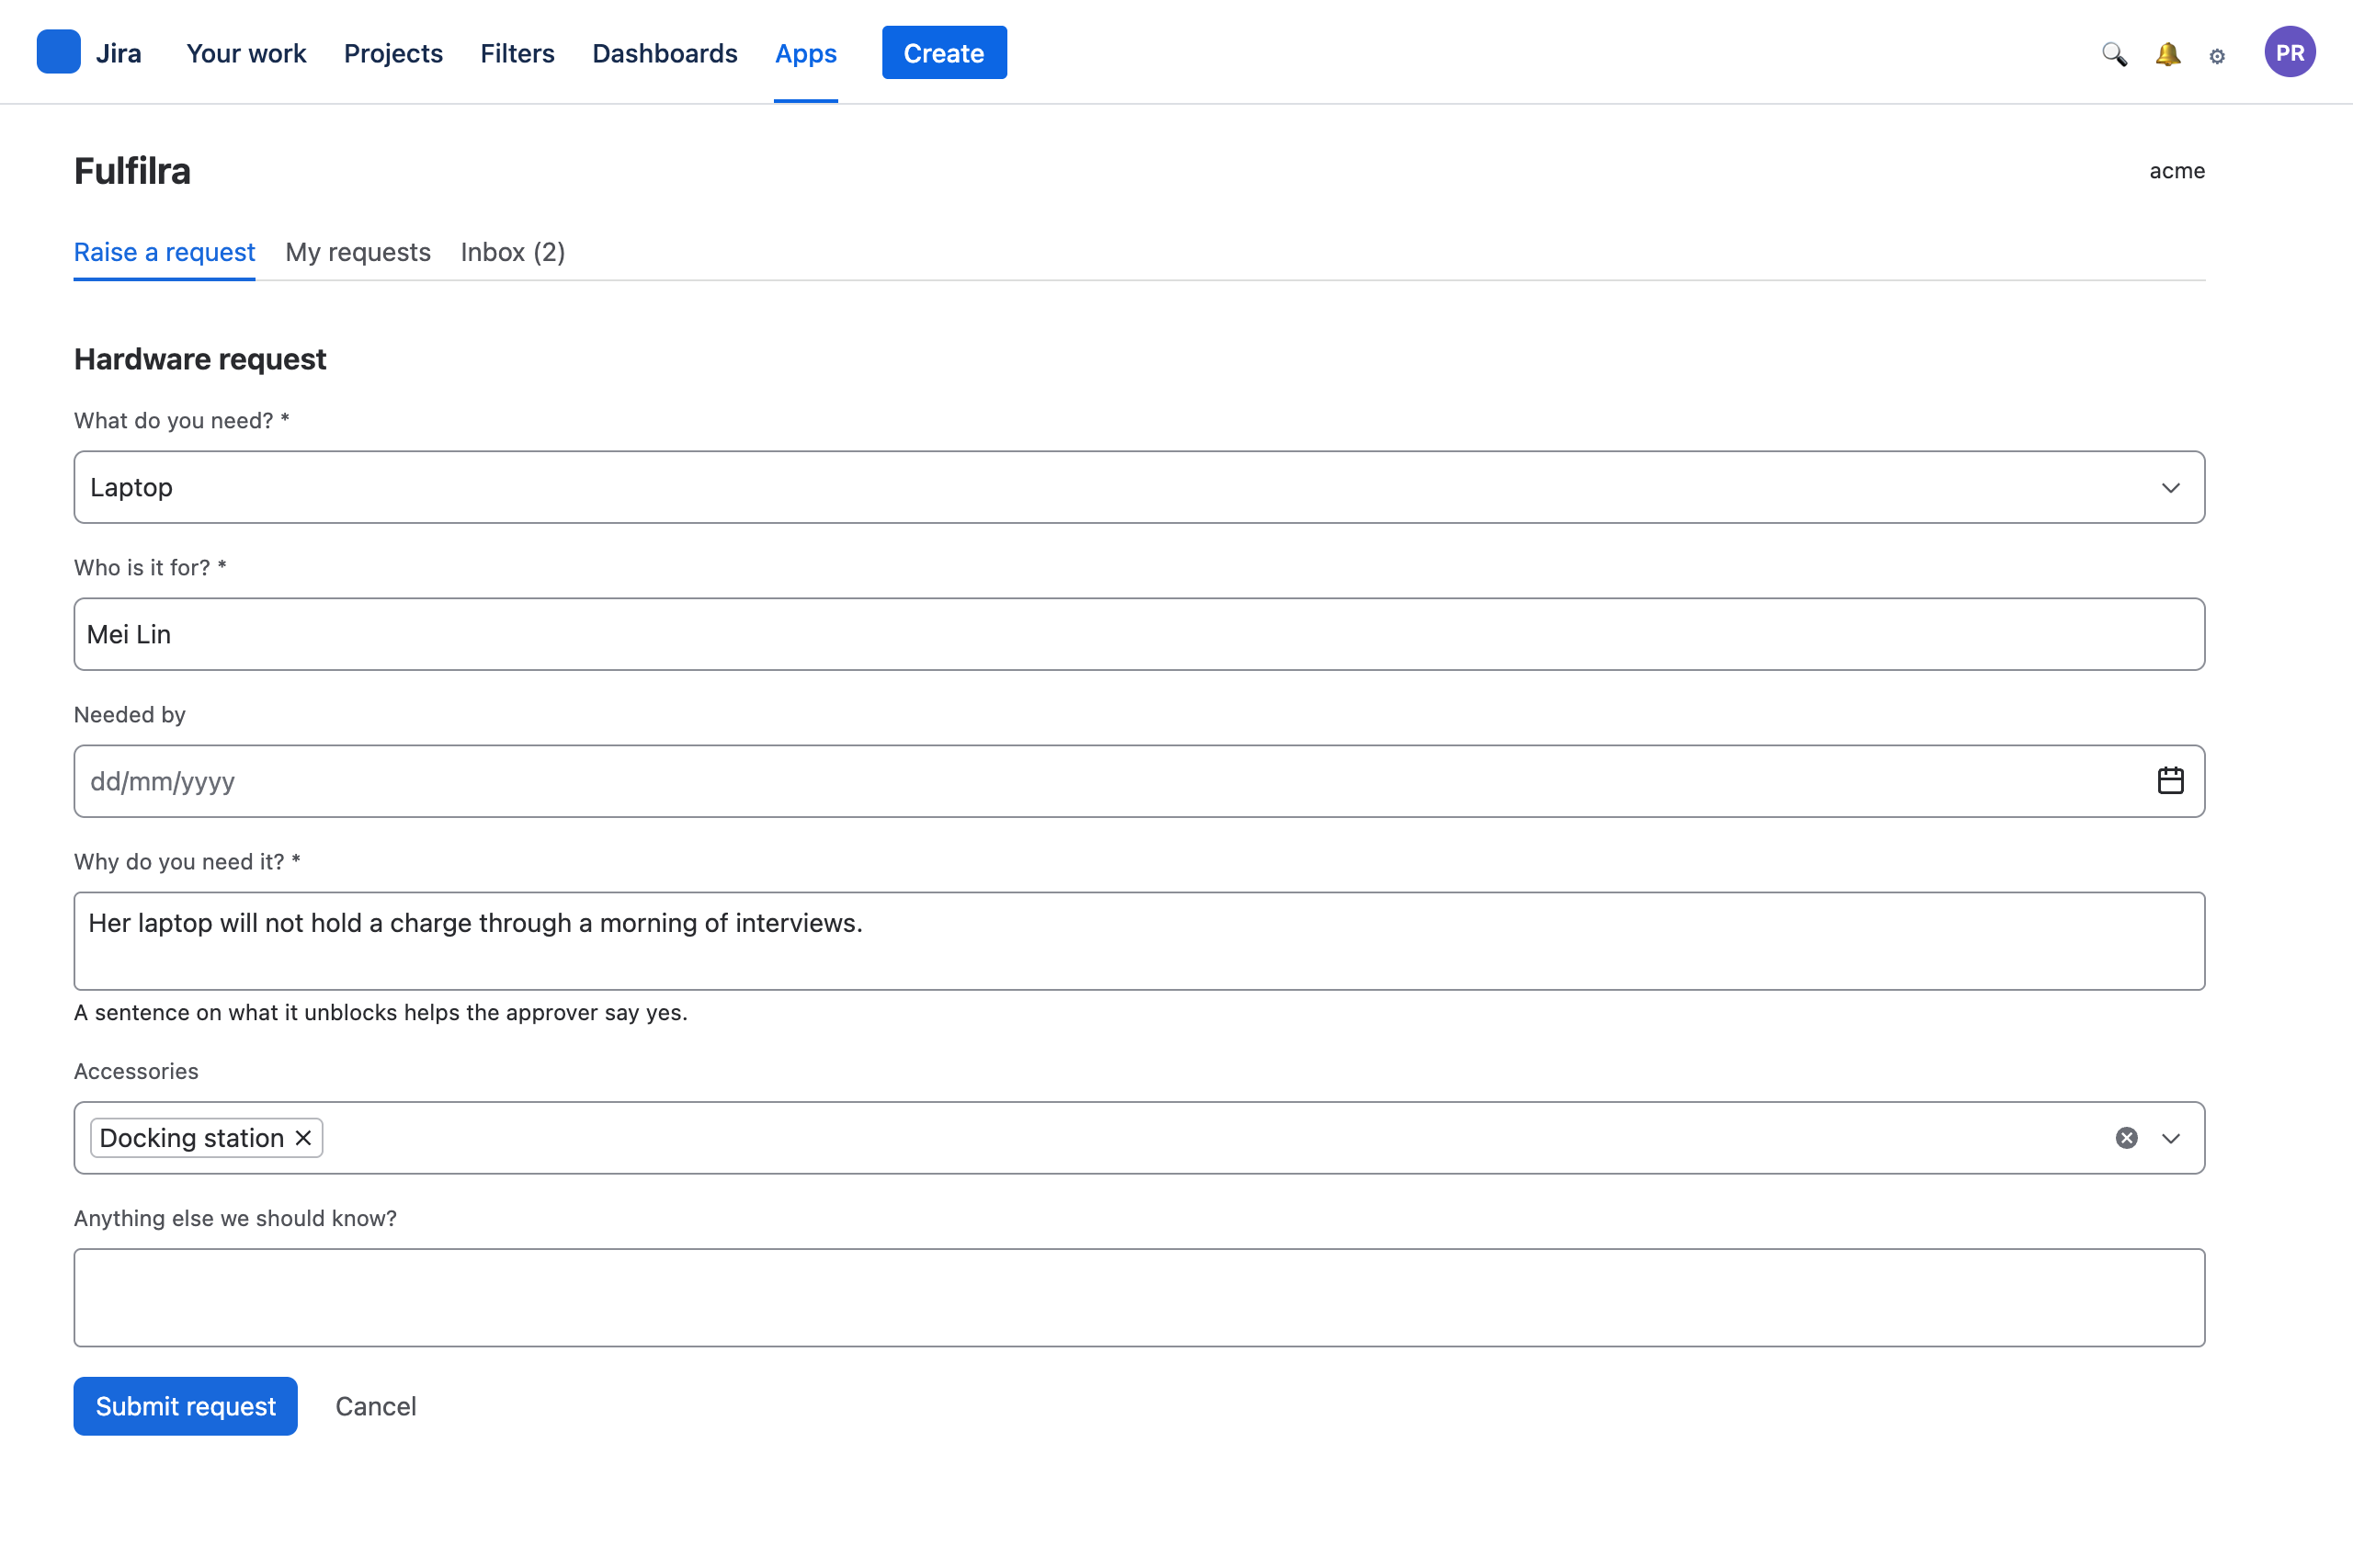Click the 'Anything else we should know?' textarea
This screenshot has height=1568, width=2353.
pyautogui.click(x=1139, y=1297)
